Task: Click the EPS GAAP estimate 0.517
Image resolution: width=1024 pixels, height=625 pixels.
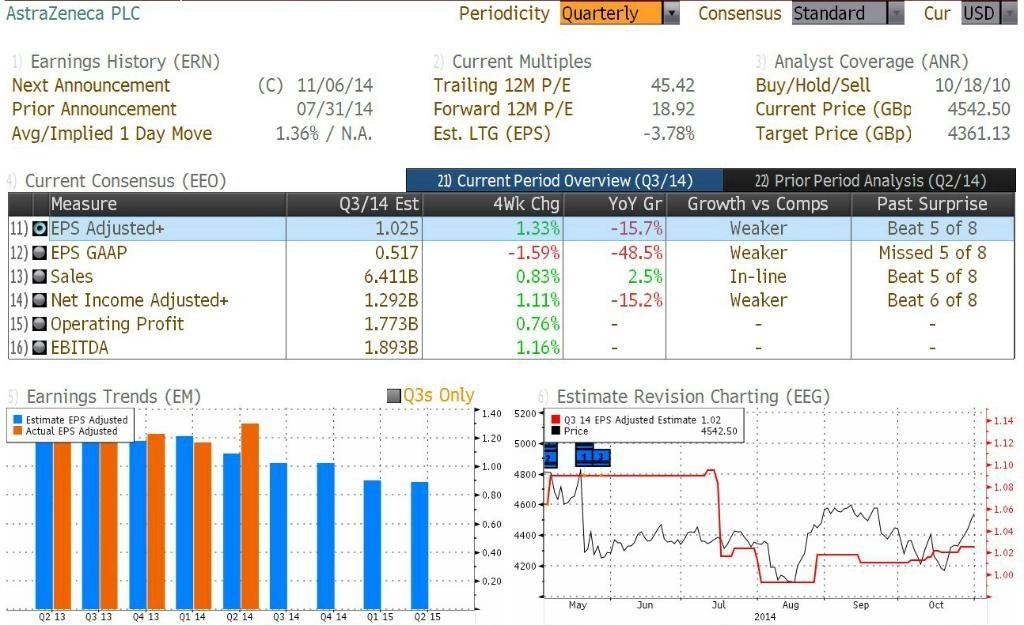Action: point(396,253)
